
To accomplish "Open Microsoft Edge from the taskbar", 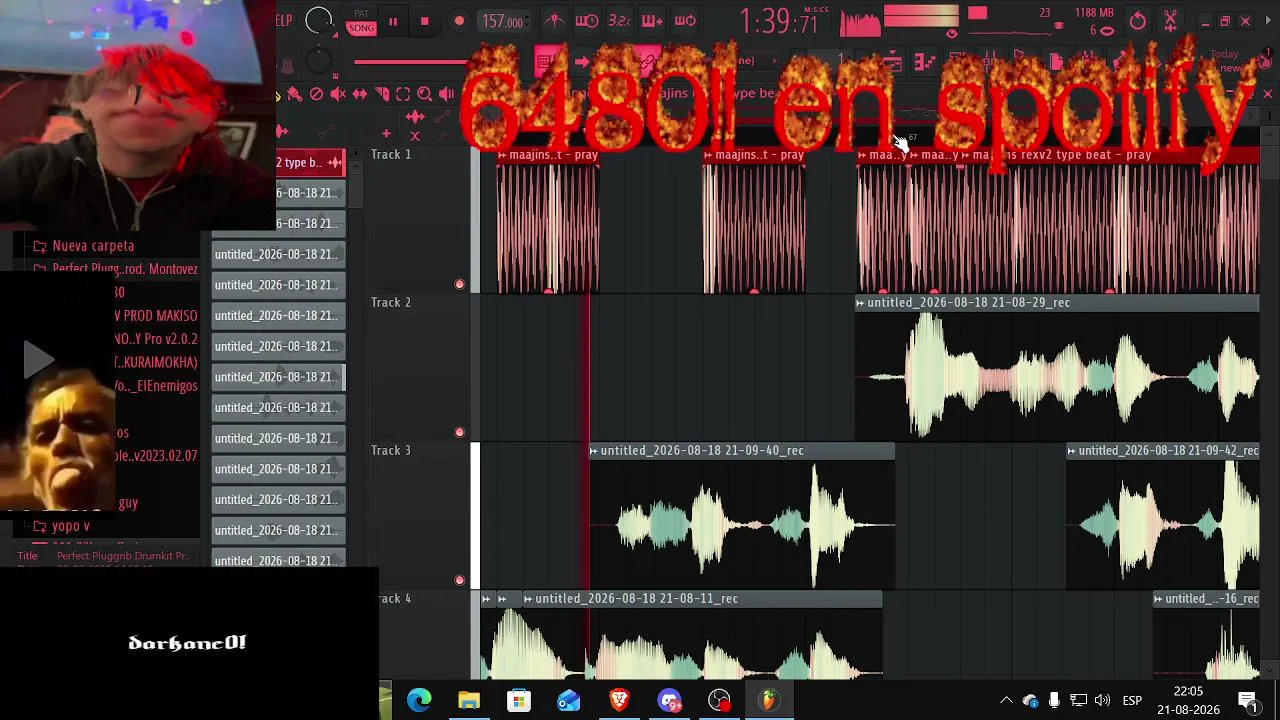I will coord(419,700).
